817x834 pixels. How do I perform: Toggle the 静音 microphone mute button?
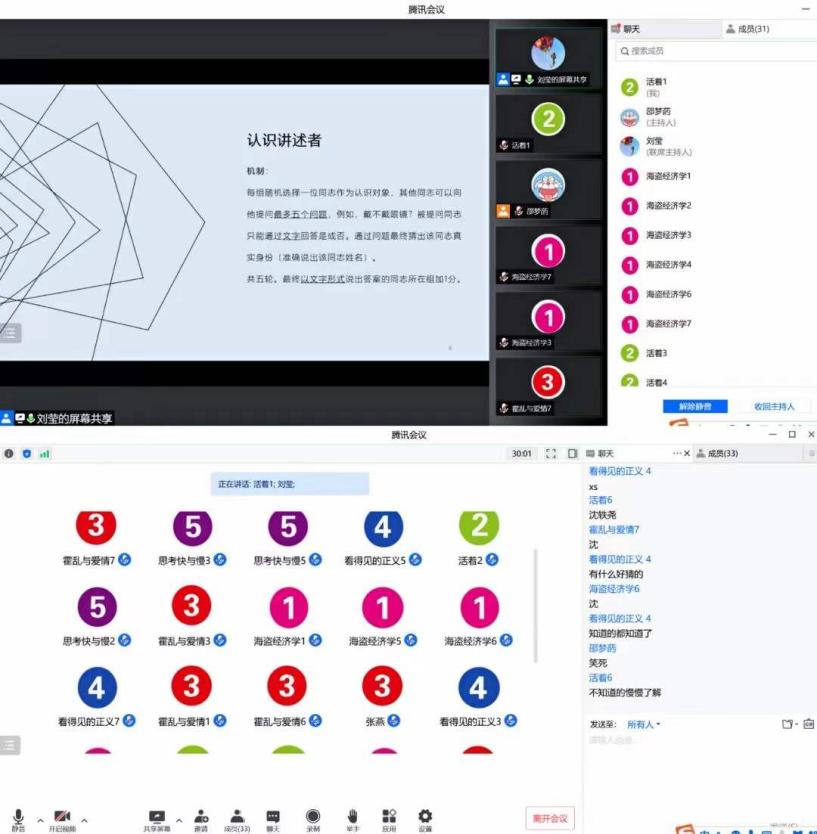pyautogui.click(x=18, y=817)
